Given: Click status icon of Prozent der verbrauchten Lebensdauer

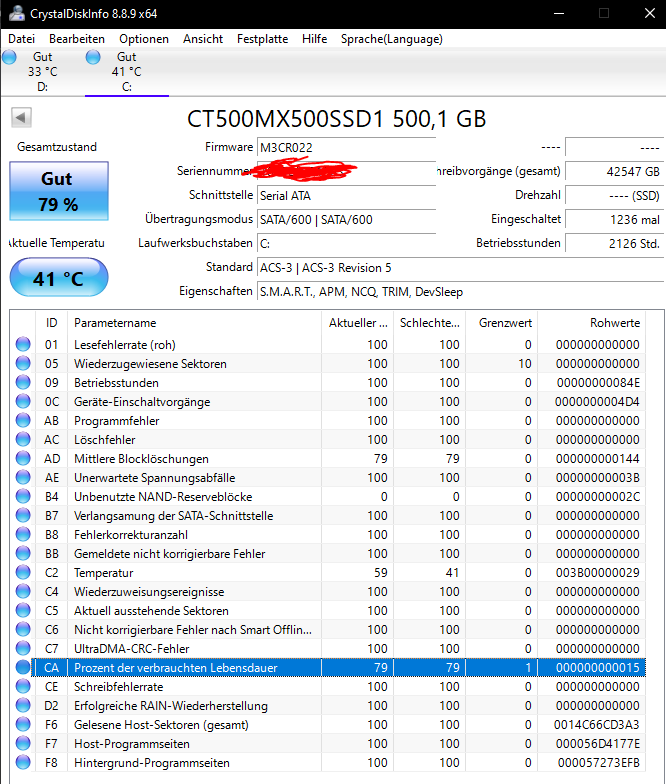Looking at the screenshot, I should [23, 668].
